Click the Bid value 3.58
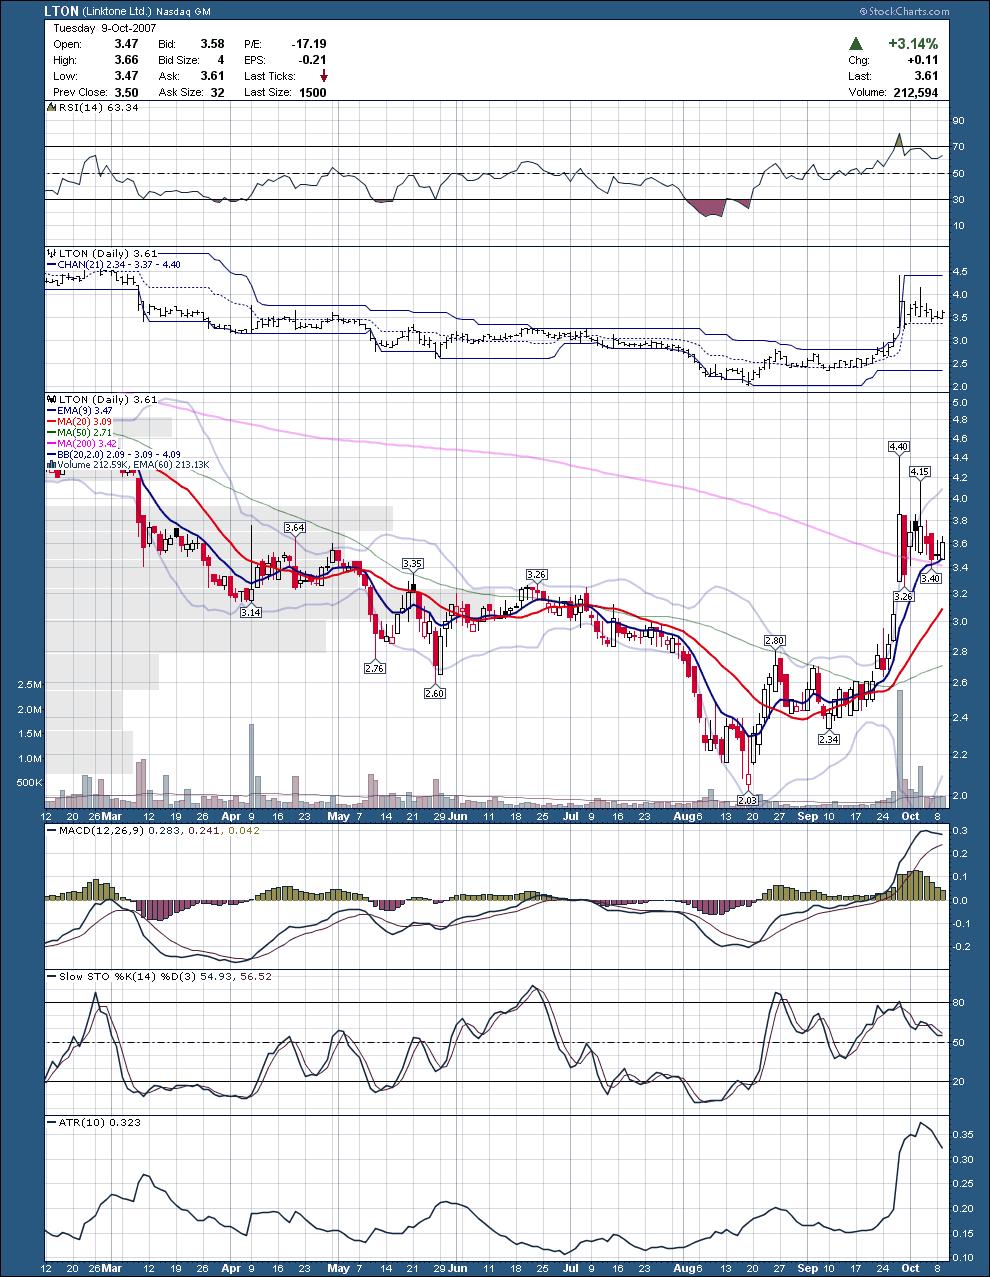This screenshot has height=1277, width=990. pos(211,44)
